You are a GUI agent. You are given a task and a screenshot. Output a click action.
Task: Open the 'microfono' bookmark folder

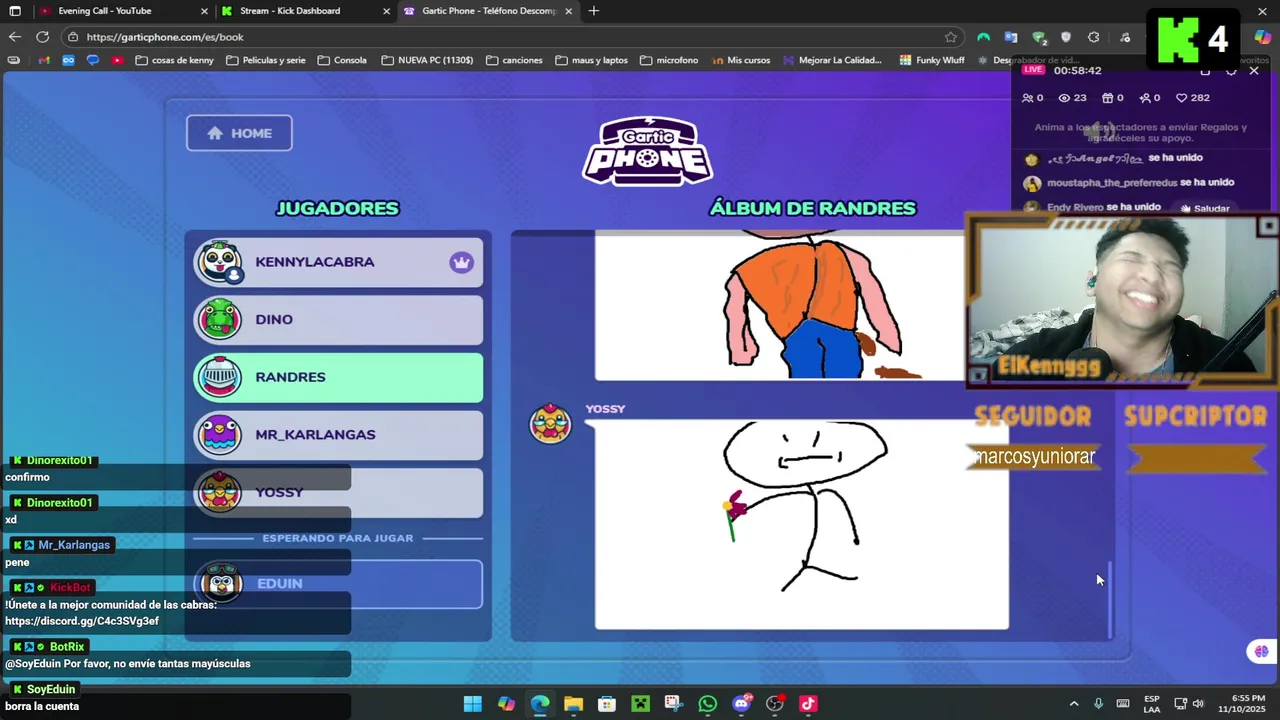669,60
